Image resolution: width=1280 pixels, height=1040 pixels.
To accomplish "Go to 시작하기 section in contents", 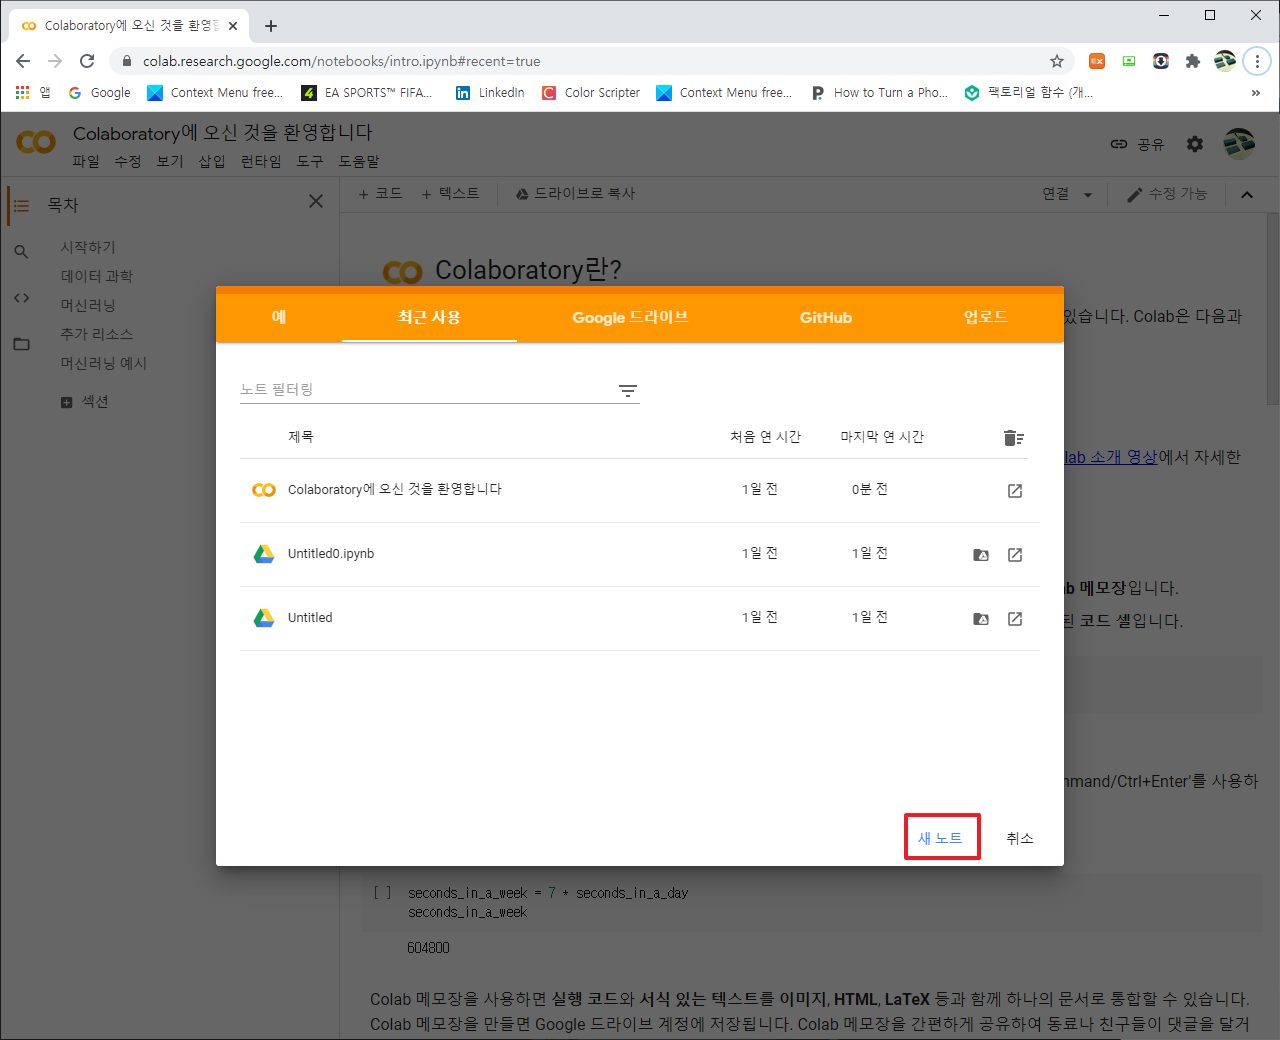I will [88, 247].
